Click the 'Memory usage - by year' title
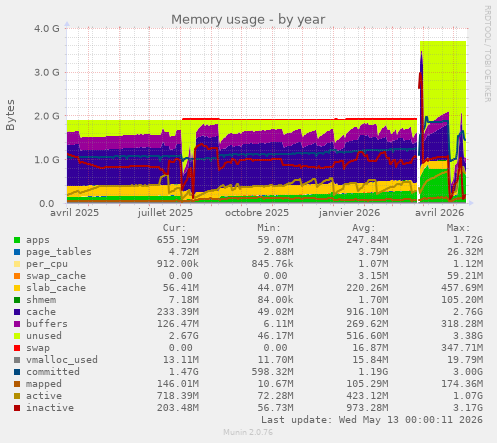Image resolution: width=497 pixels, height=443 pixels. (x=248, y=19)
